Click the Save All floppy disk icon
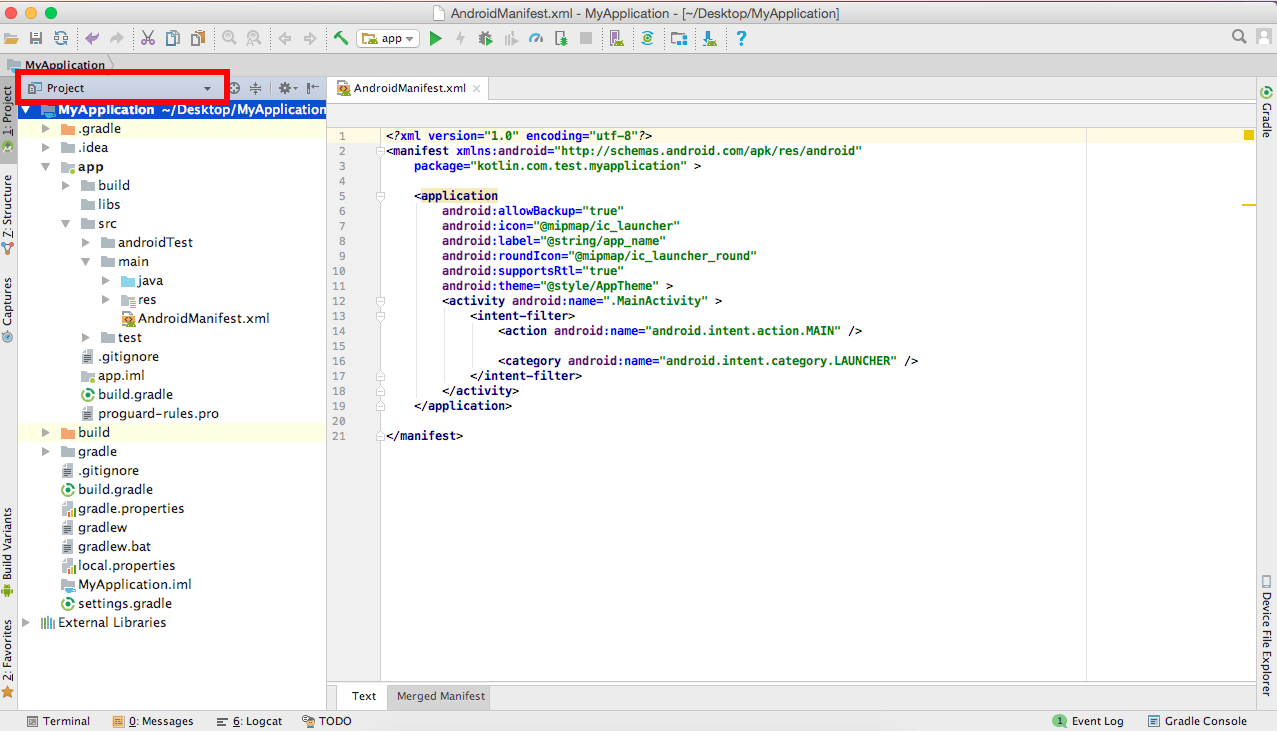Viewport: 1277px width, 731px height. click(36, 38)
